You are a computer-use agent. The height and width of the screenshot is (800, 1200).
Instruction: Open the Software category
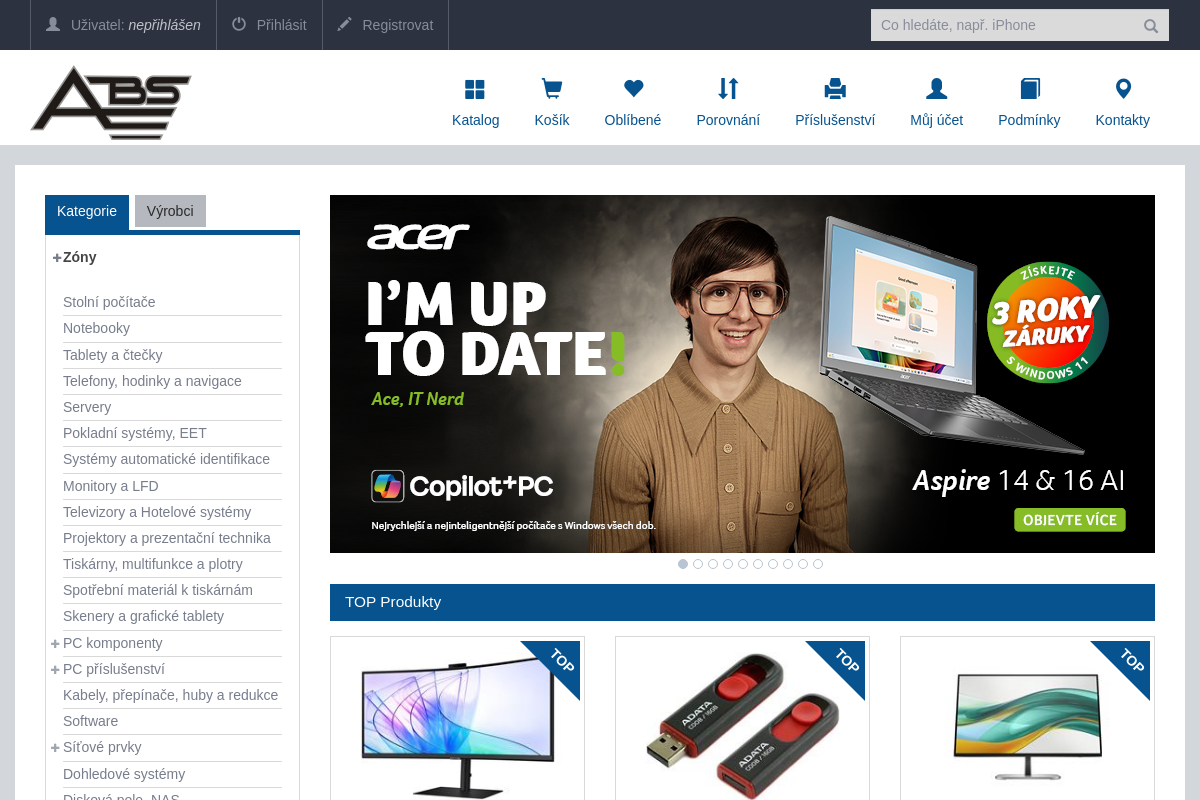coord(90,721)
